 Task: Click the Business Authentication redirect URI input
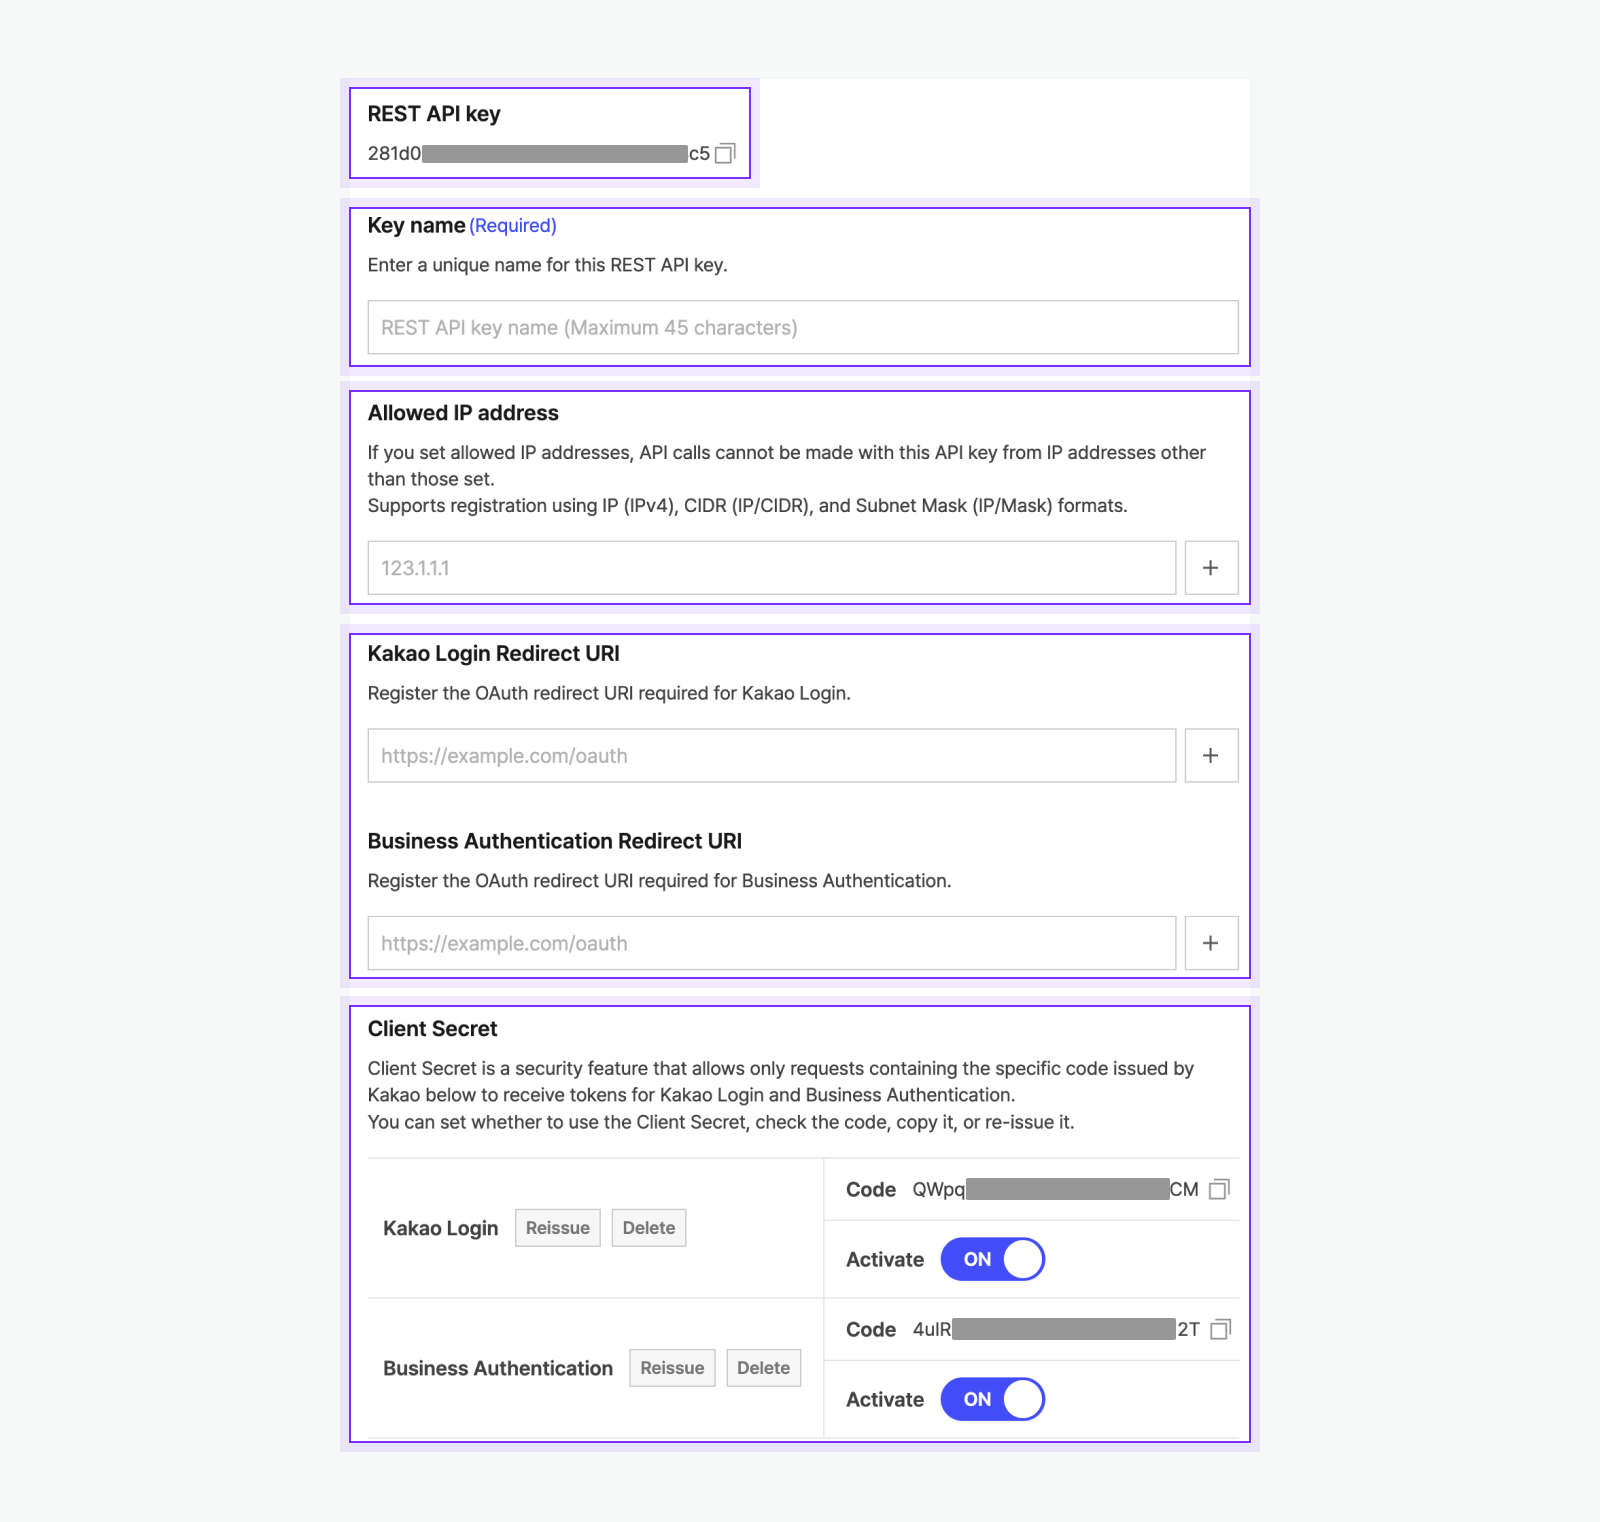pos(770,942)
